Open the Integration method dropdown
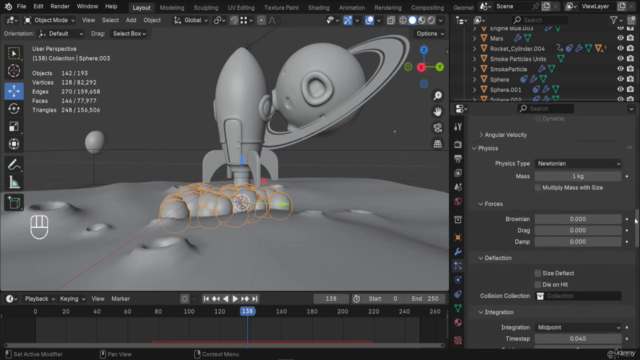This screenshot has width=640, height=360. [x=578, y=327]
